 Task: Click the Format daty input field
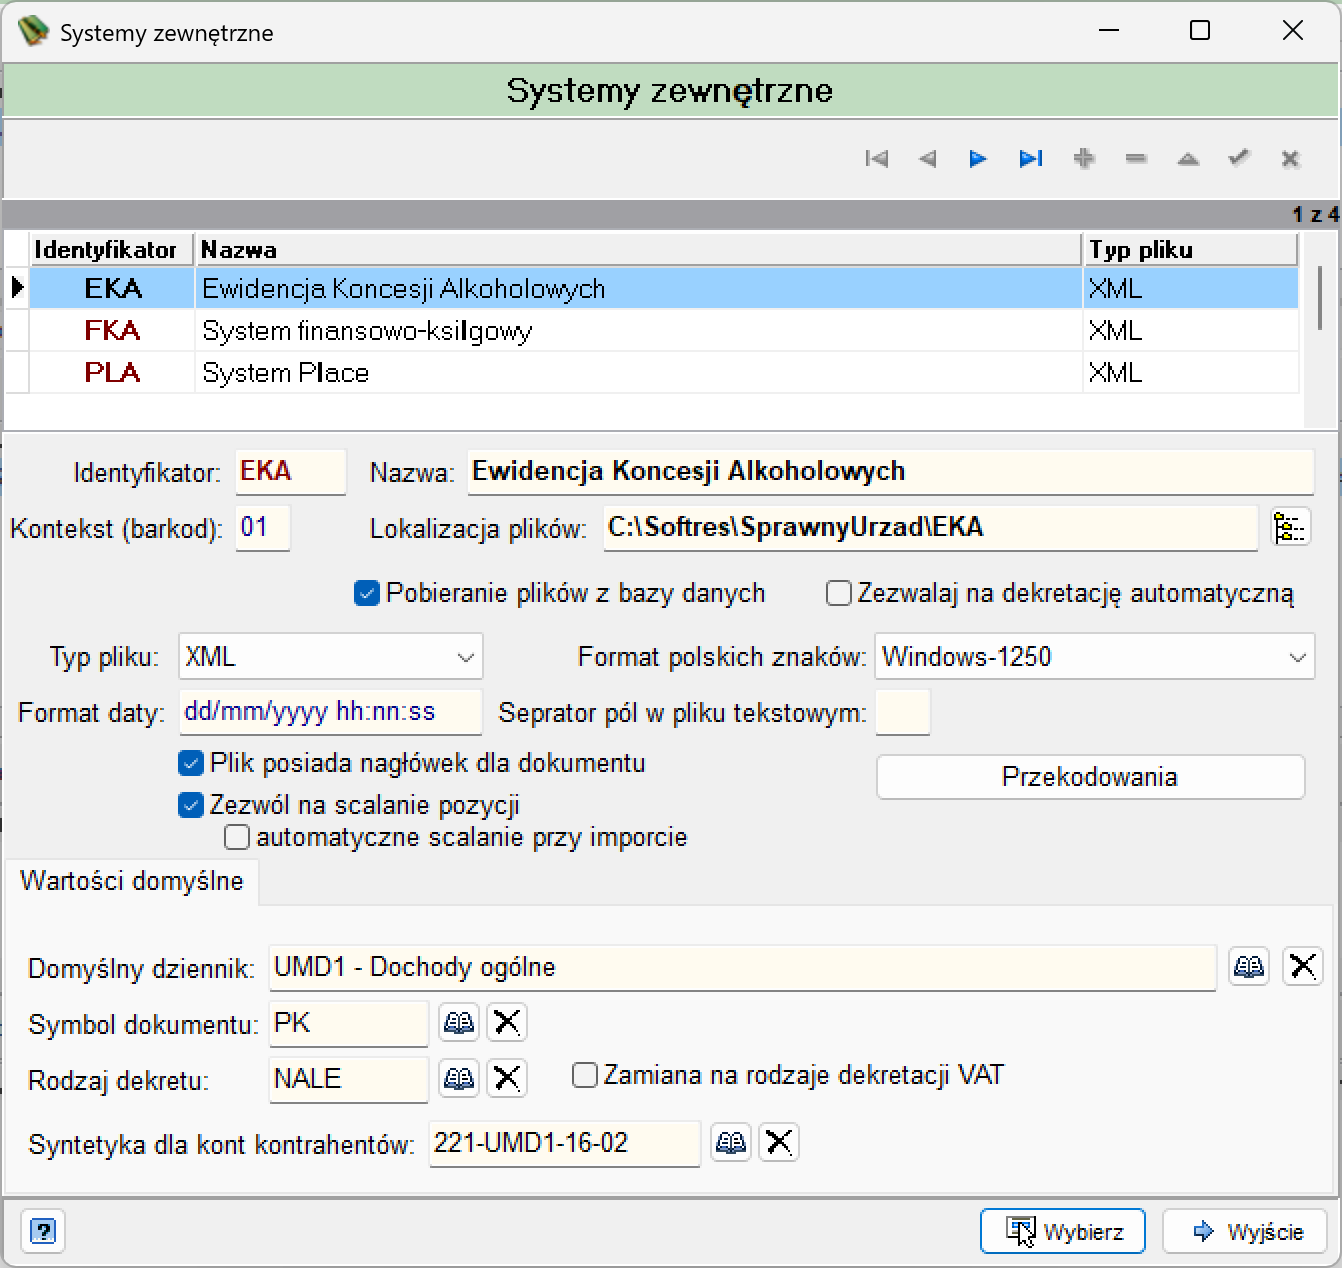[330, 712]
